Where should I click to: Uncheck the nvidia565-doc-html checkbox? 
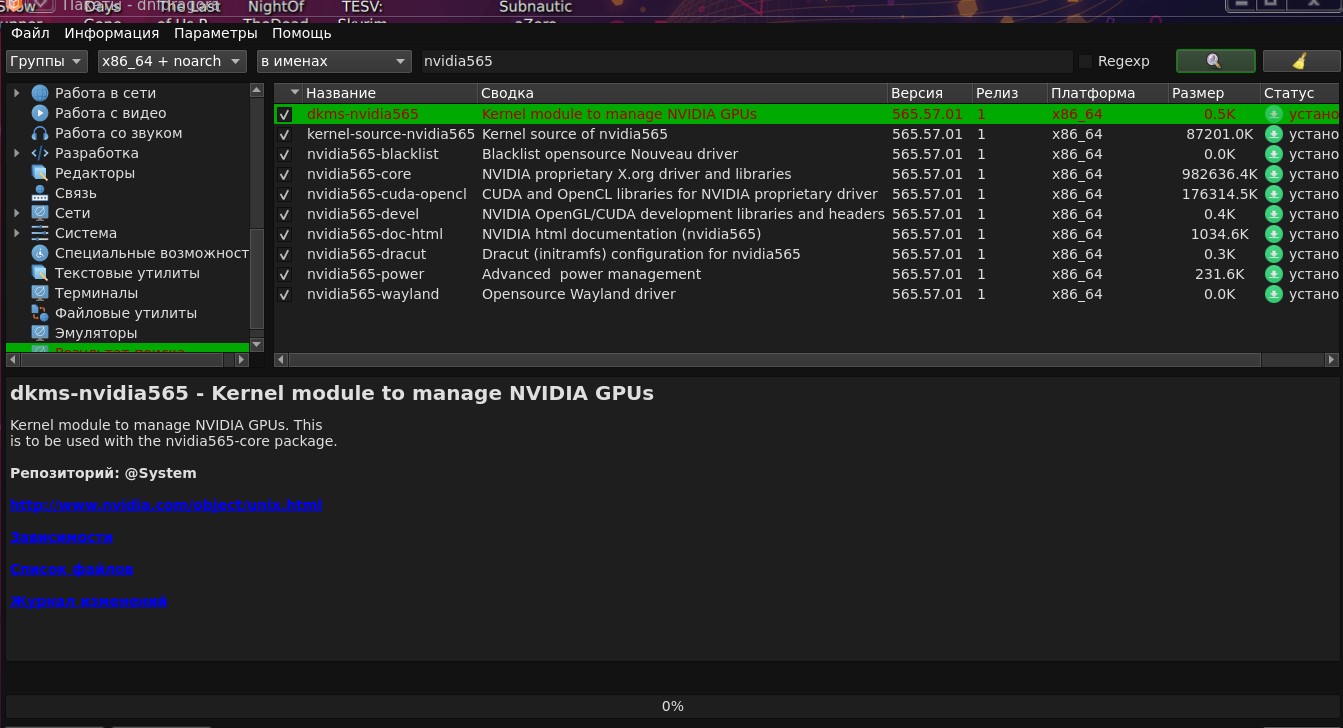pyautogui.click(x=285, y=234)
